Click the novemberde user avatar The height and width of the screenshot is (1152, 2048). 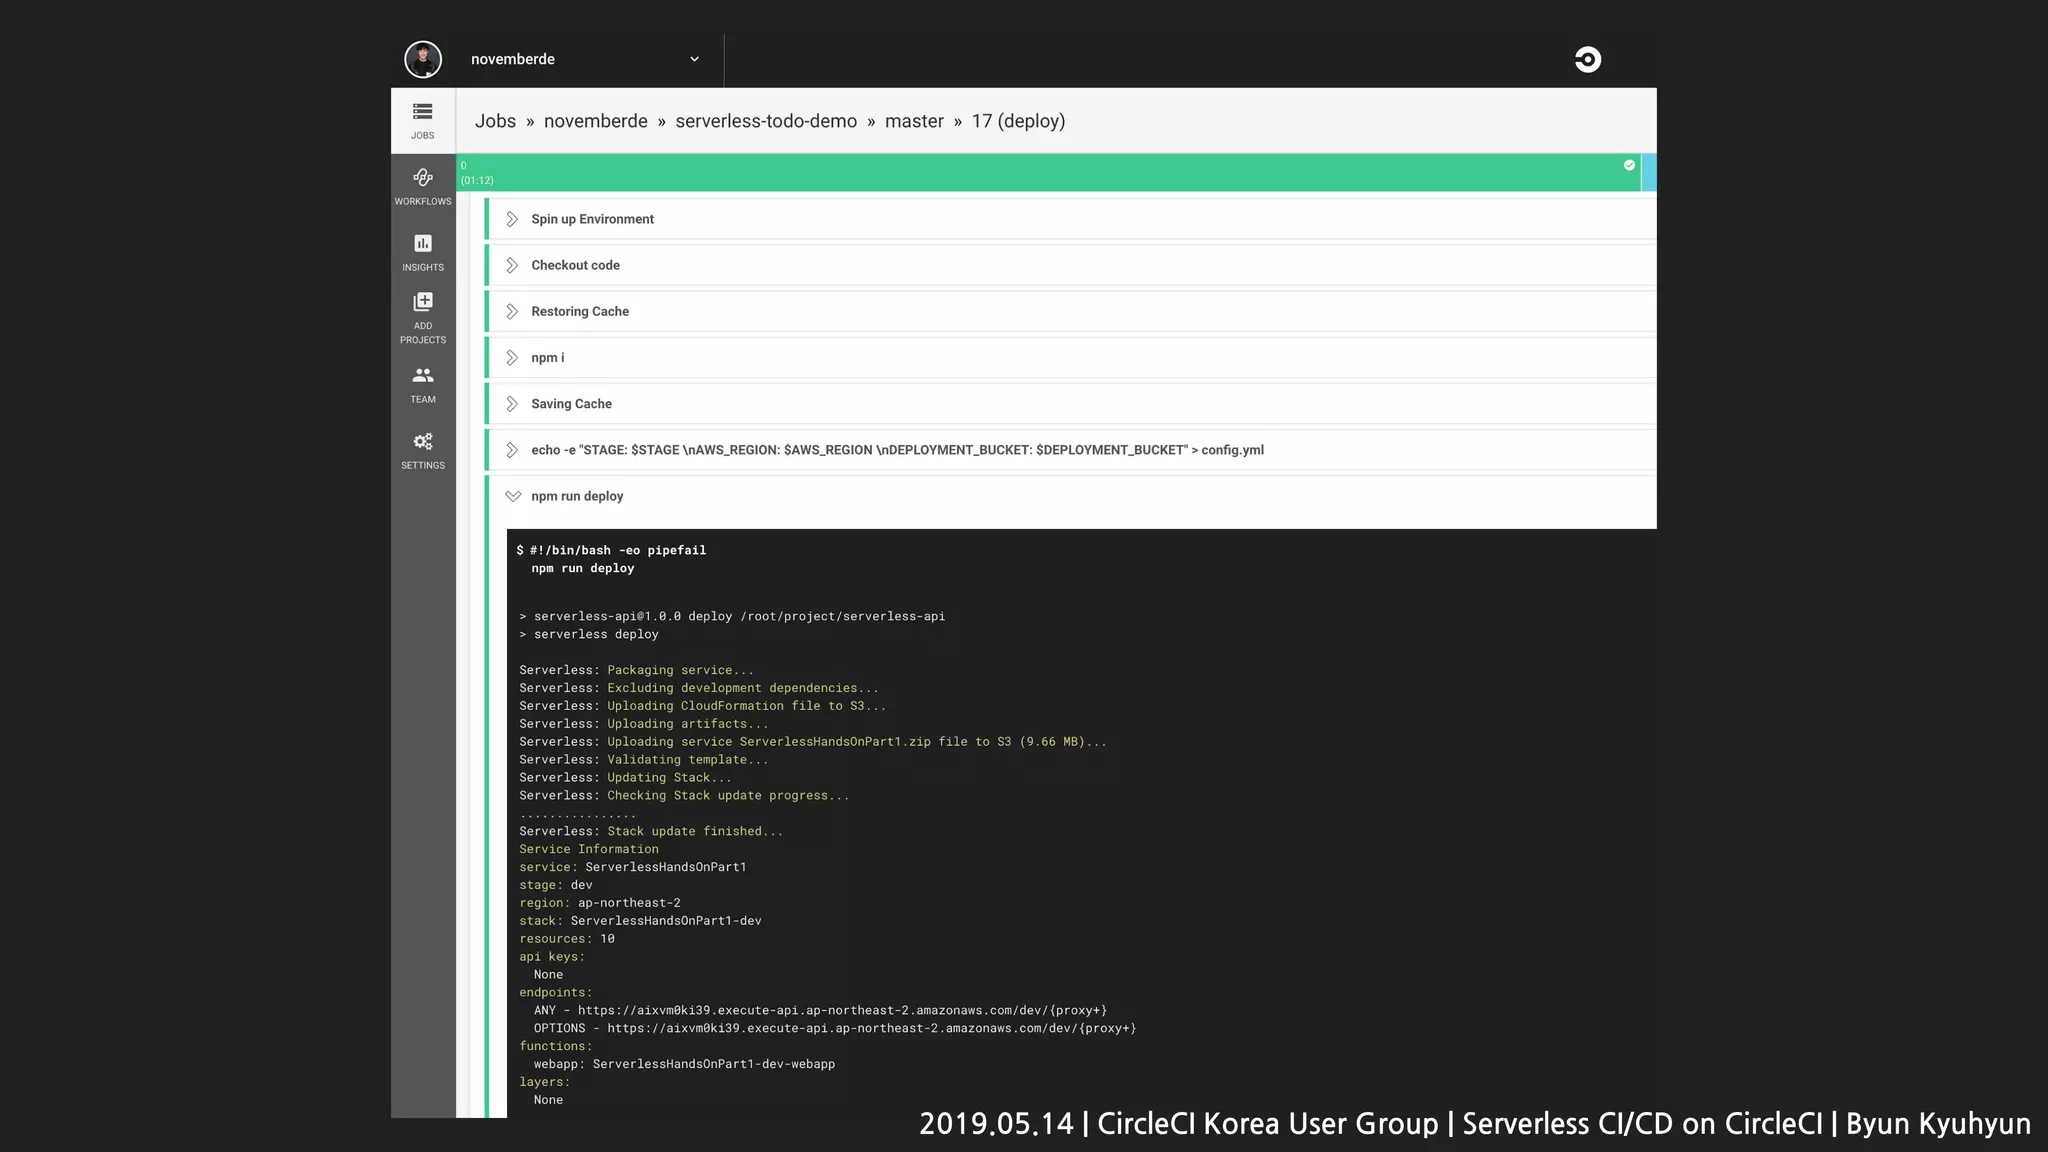(423, 59)
